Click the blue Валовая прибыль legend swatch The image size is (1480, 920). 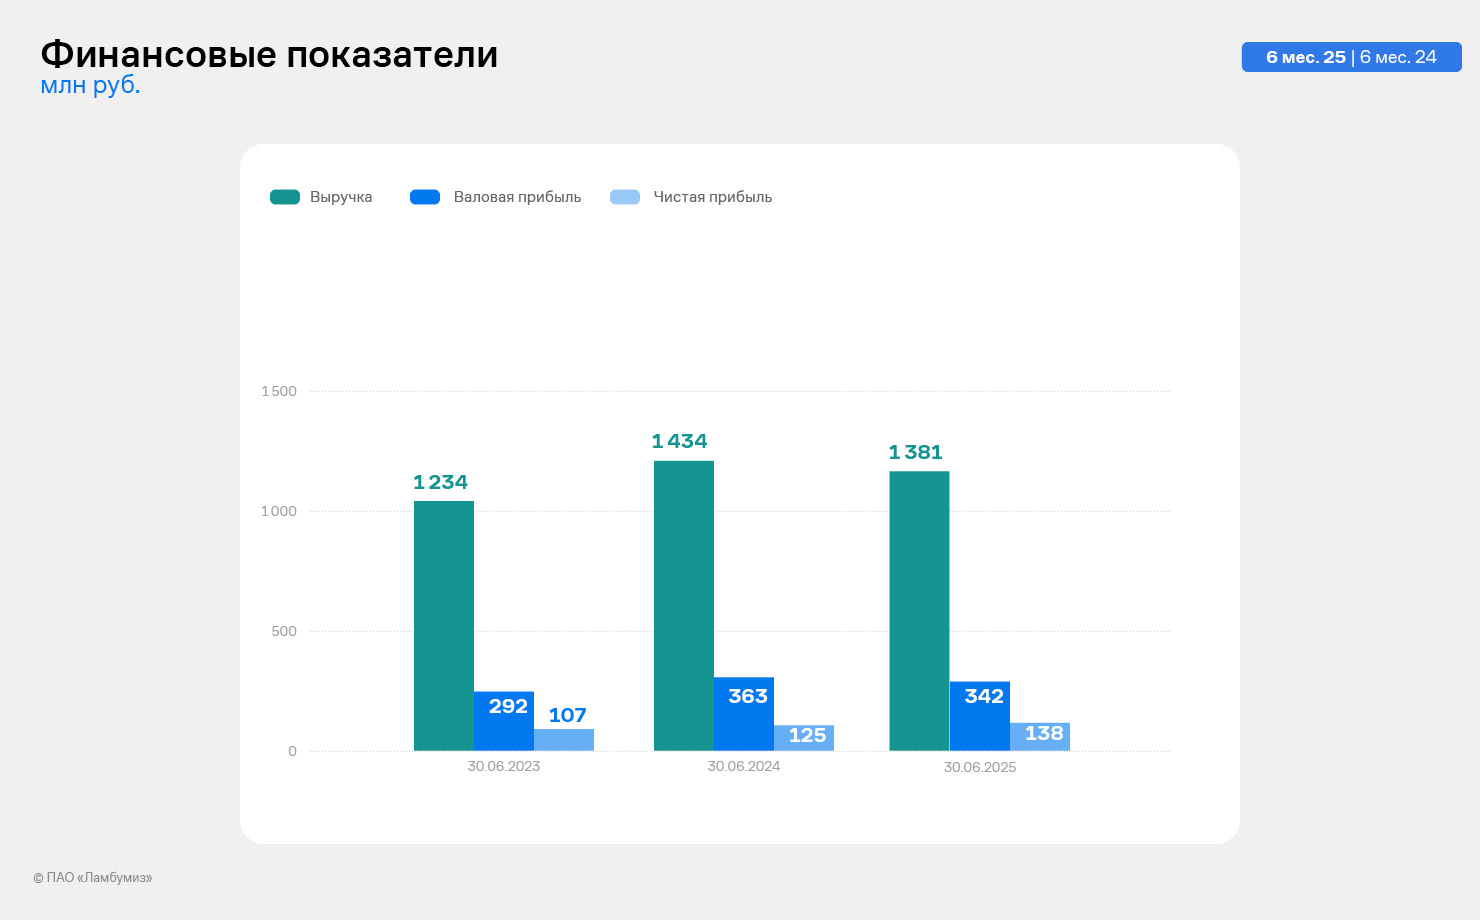pos(425,197)
